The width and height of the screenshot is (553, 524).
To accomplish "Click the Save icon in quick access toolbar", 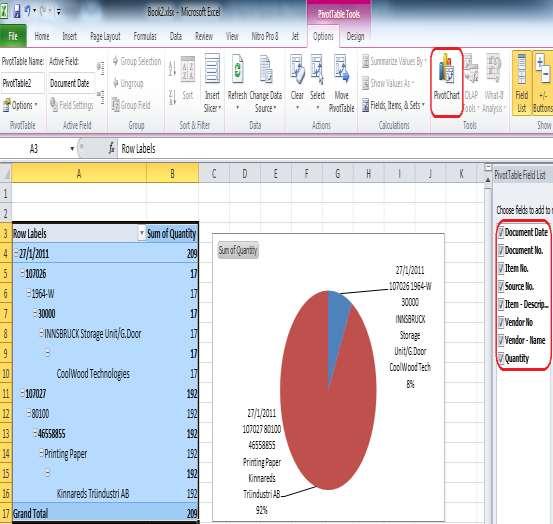I will (x=17, y=11).
